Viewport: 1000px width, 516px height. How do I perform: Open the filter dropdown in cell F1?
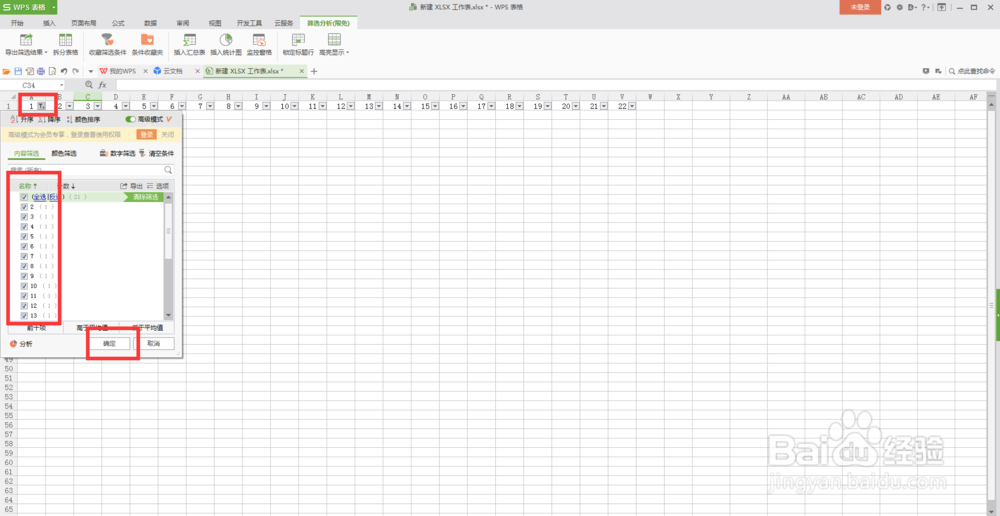pos(182,107)
